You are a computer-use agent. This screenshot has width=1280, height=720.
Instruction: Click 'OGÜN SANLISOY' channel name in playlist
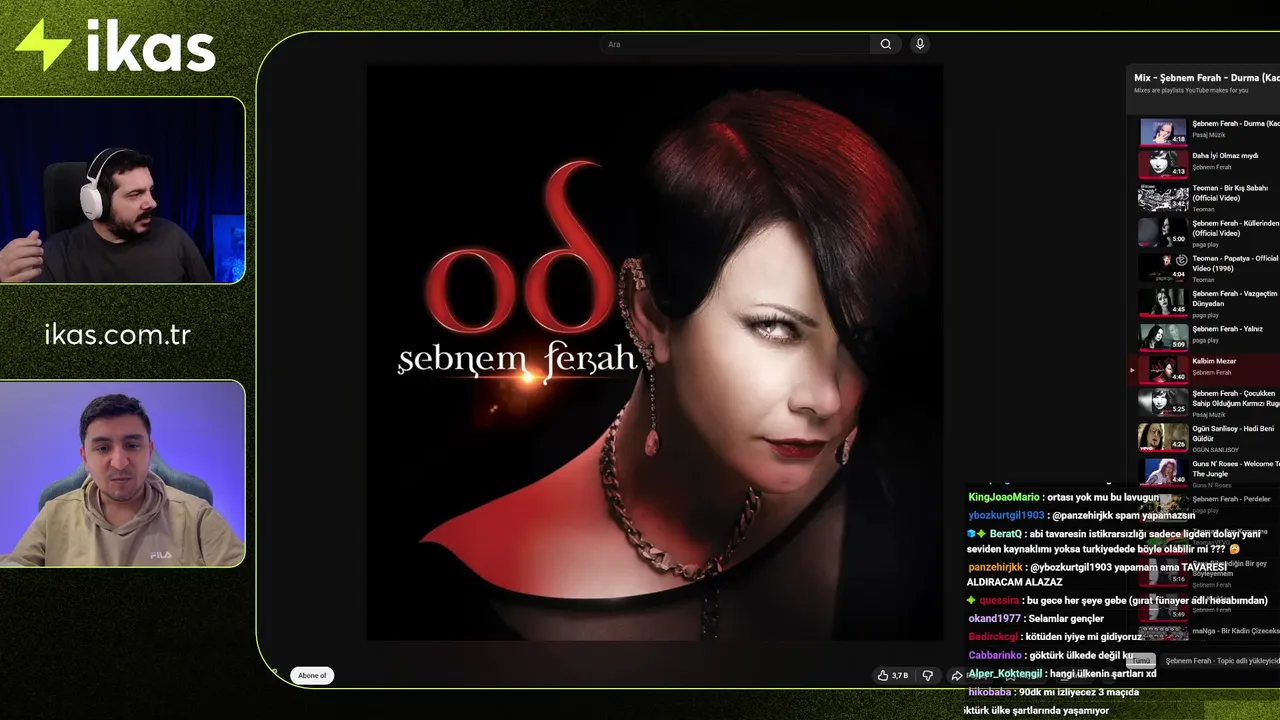click(1215, 450)
